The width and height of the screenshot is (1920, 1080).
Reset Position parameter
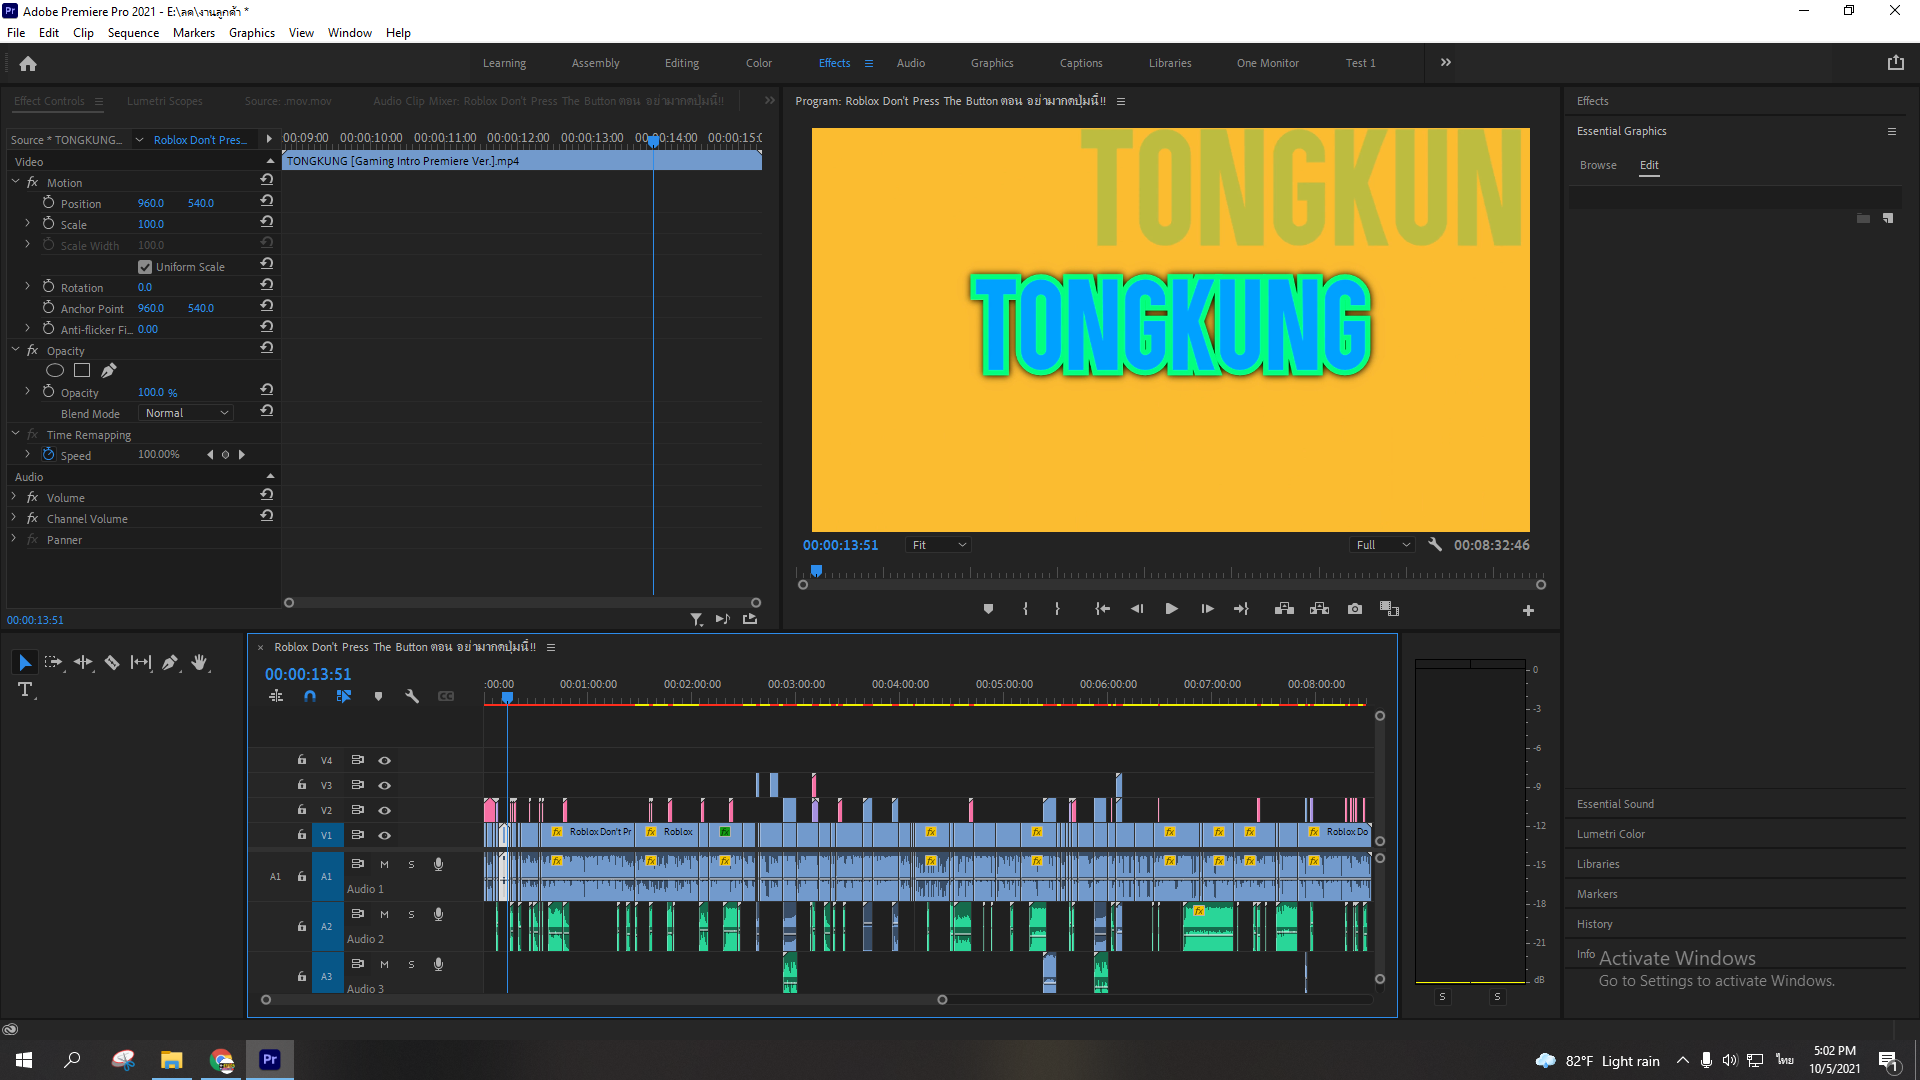(x=267, y=202)
